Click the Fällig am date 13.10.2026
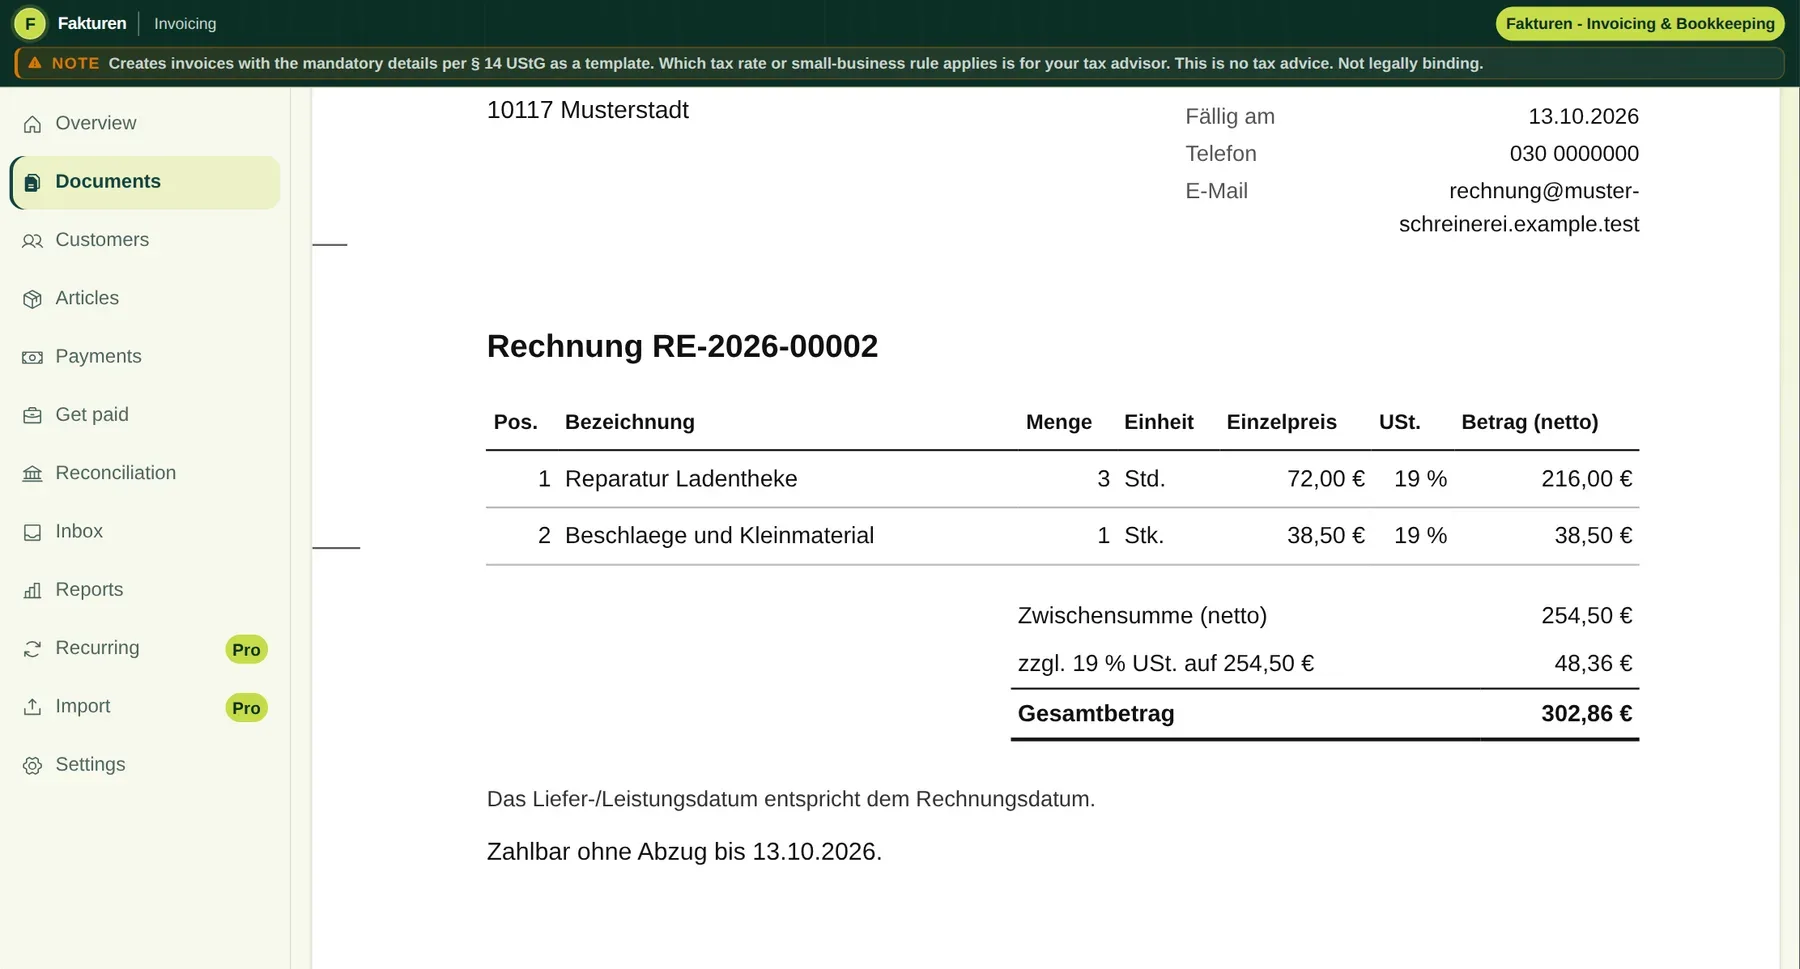Viewport: 1800px width, 969px height. pos(1583,116)
